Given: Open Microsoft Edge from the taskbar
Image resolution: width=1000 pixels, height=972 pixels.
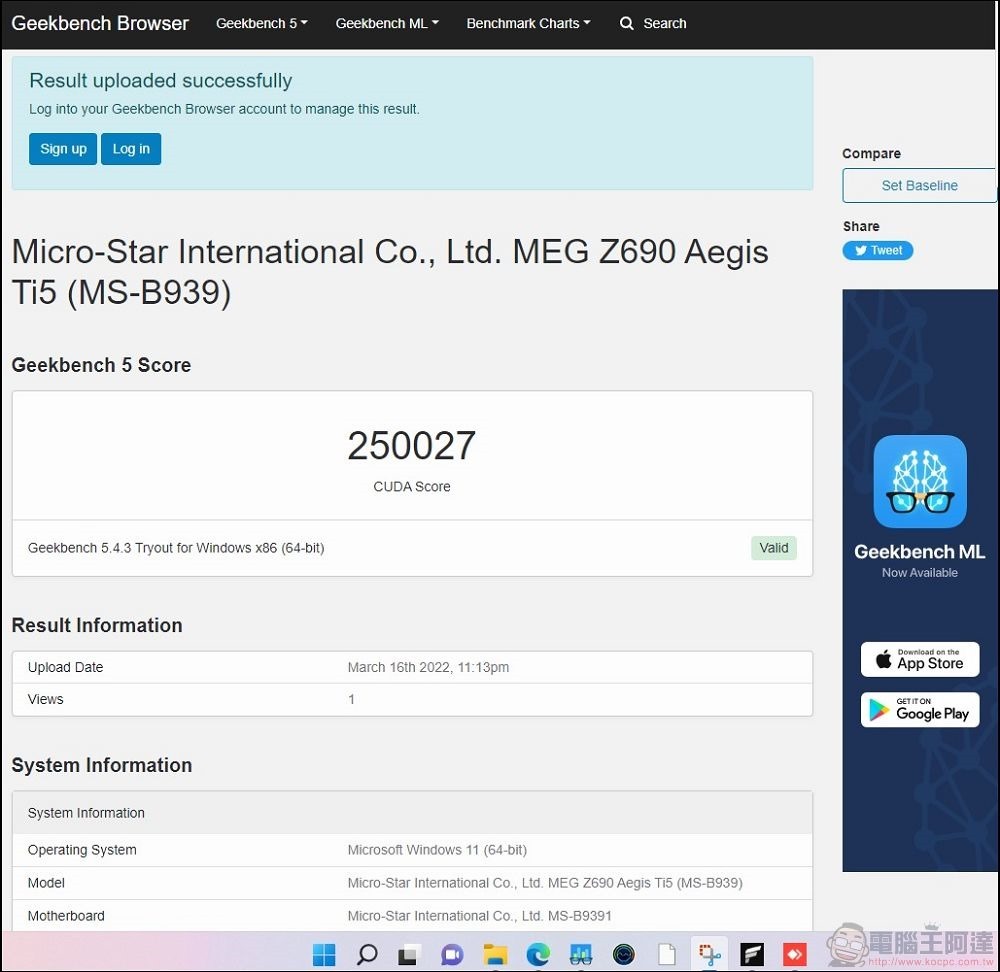Looking at the screenshot, I should click(539, 954).
